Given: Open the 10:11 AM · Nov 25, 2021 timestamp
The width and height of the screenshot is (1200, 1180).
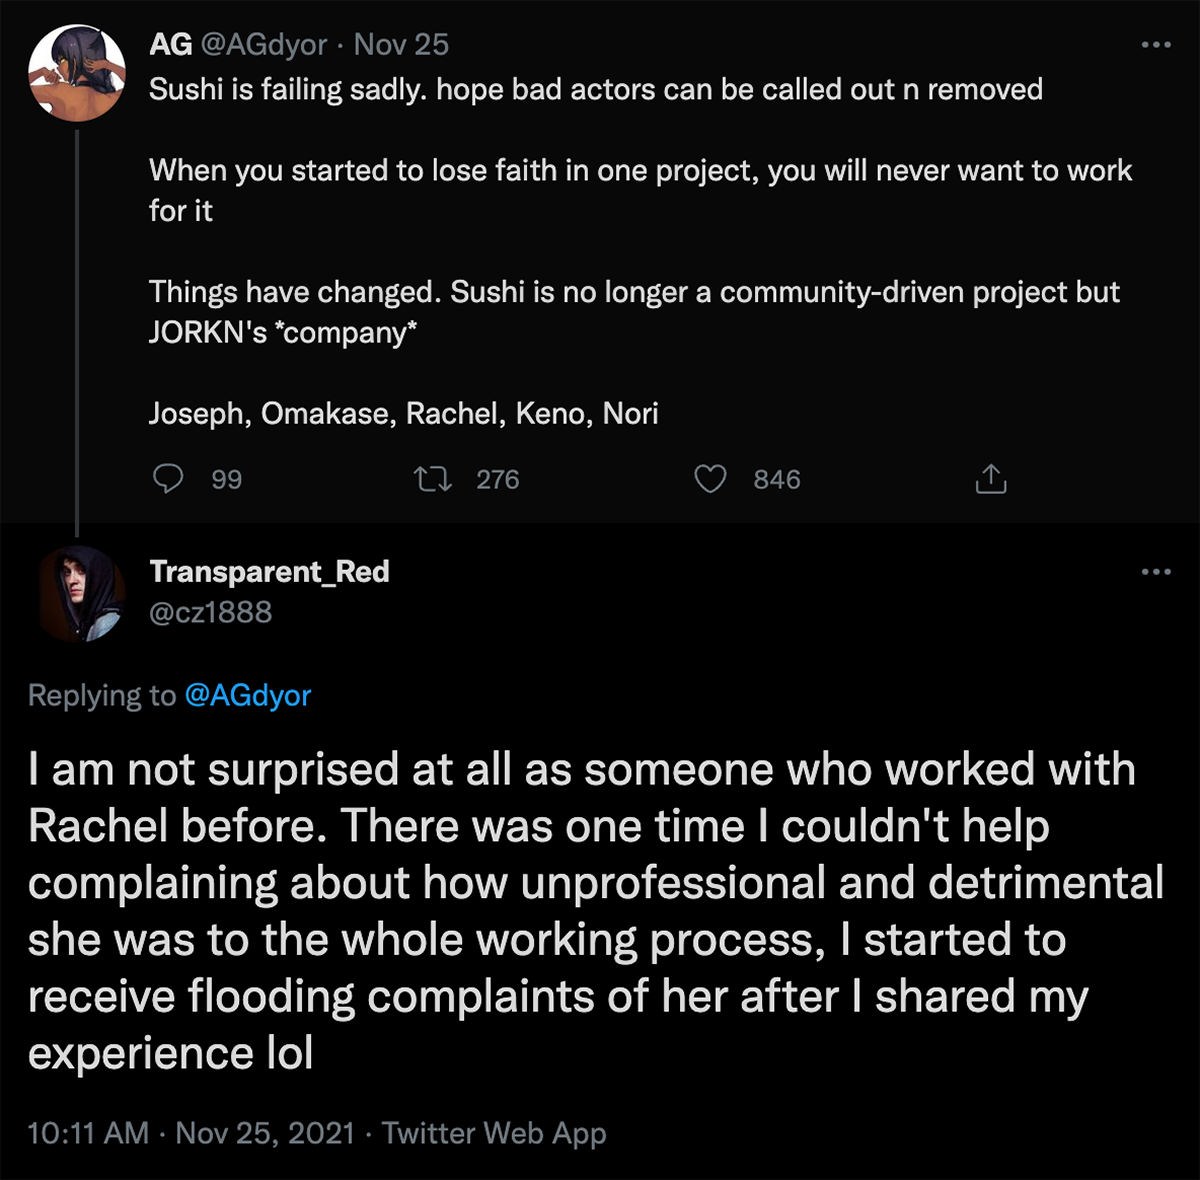Looking at the screenshot, I should point(191,1133).
